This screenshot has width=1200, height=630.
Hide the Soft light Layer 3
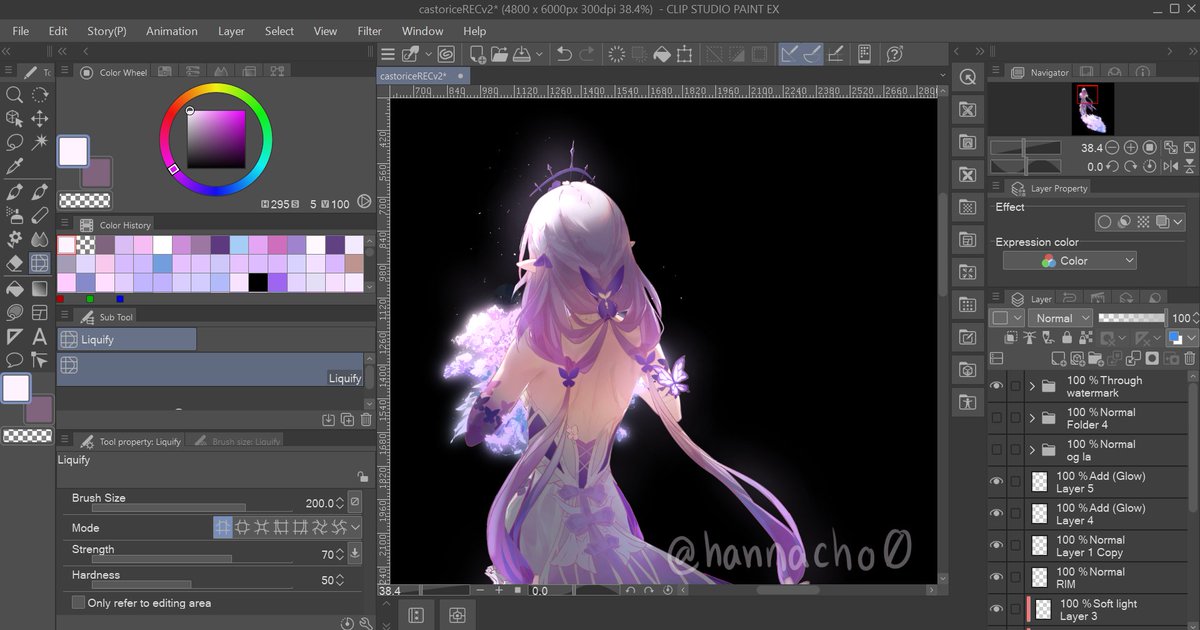point(996,610)
